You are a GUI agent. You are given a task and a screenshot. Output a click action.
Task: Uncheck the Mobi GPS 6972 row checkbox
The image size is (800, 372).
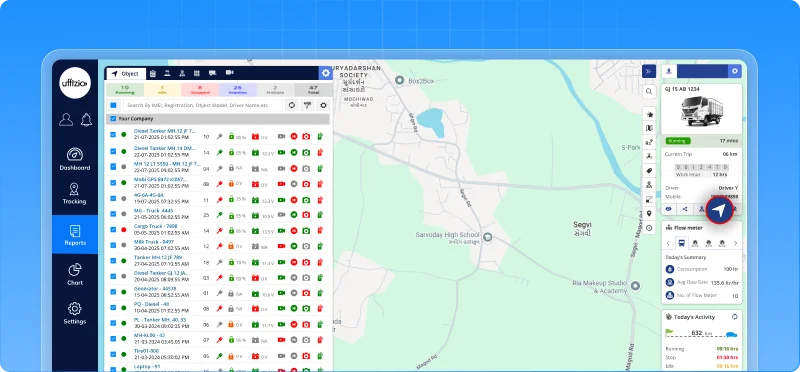pos(113,182)
